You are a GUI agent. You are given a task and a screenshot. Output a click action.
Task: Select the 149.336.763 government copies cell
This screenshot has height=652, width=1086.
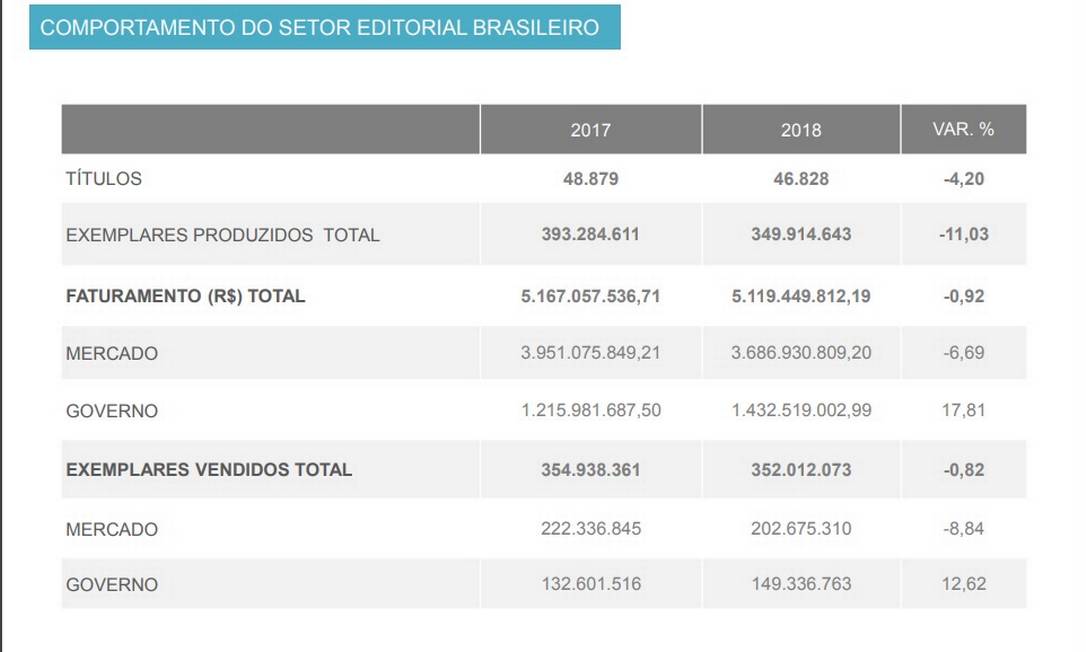800,584
